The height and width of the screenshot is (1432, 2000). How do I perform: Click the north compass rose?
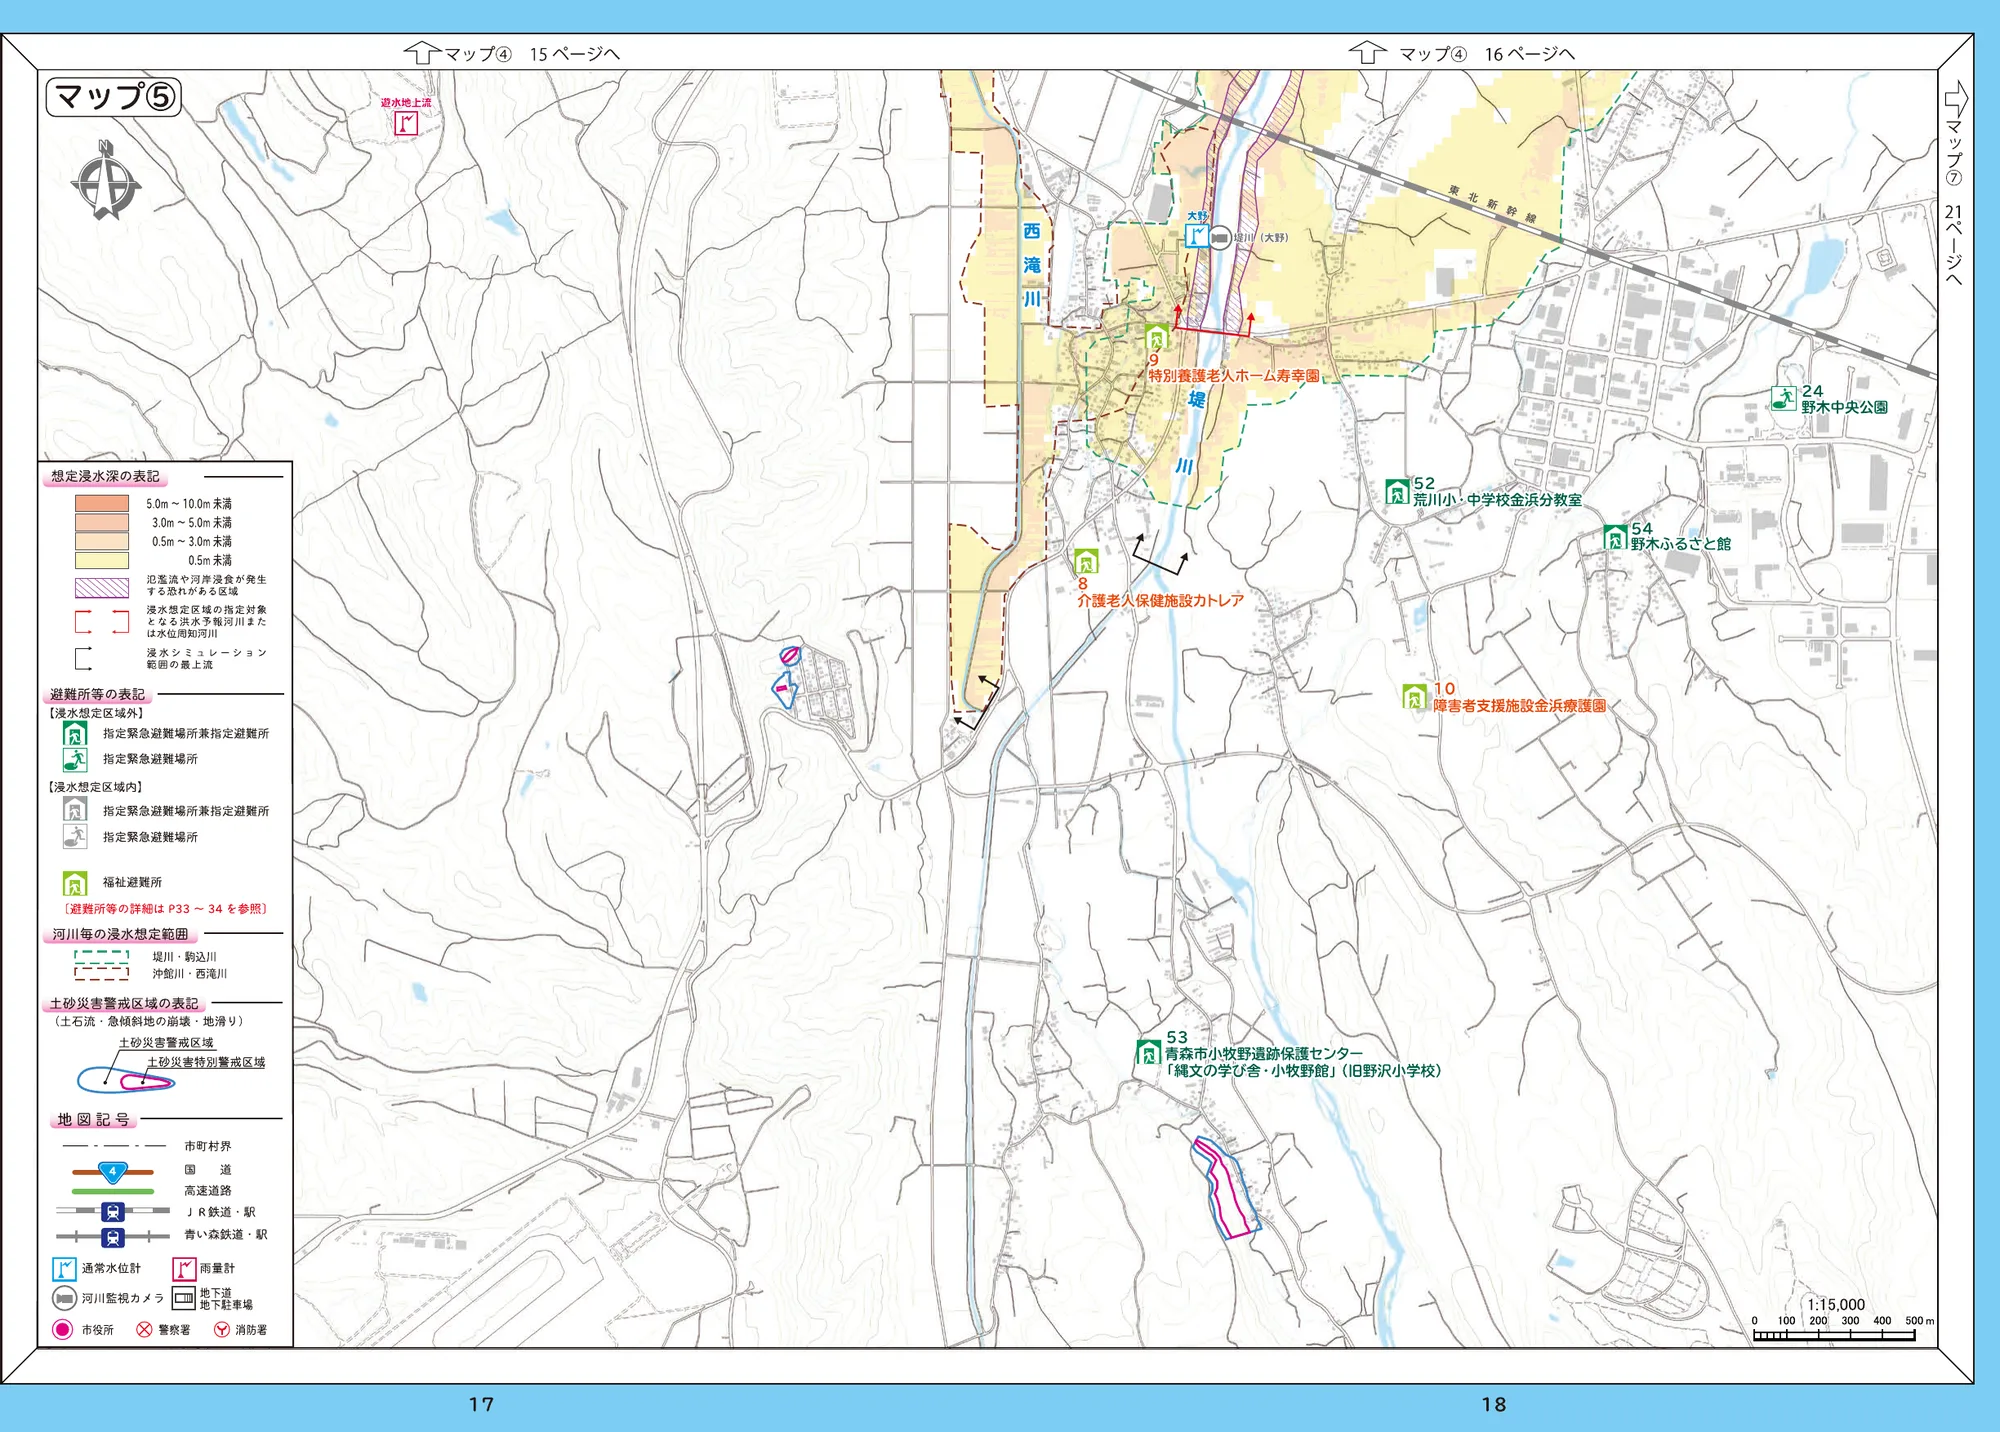point(106,182)
